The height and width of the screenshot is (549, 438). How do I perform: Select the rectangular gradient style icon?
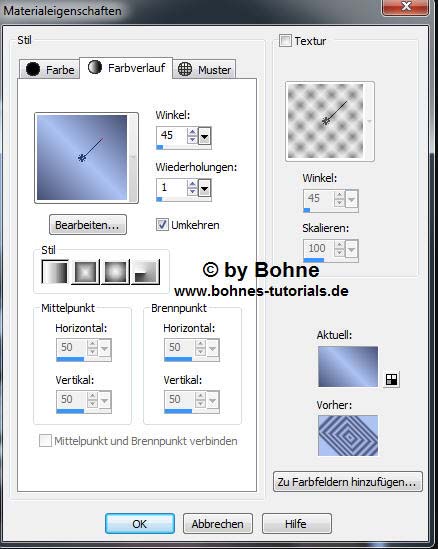click(x=85, y=272)
